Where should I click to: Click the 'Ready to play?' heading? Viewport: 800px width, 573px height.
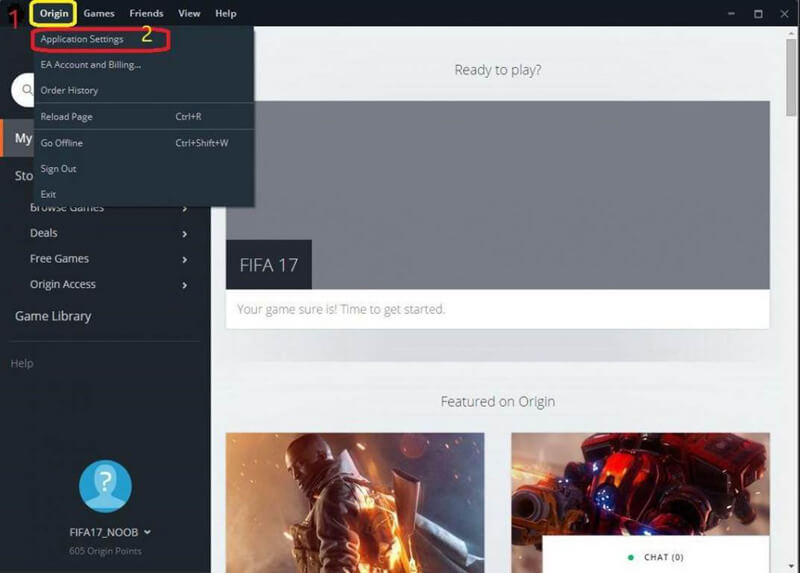point(498,70)
